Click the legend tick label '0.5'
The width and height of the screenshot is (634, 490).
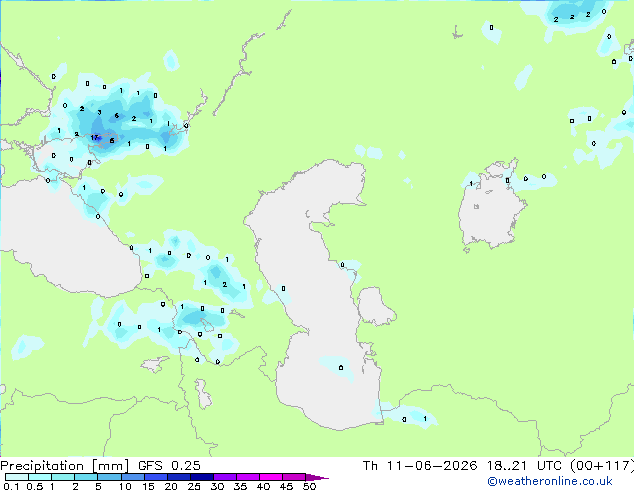click(x=35, y=486)
